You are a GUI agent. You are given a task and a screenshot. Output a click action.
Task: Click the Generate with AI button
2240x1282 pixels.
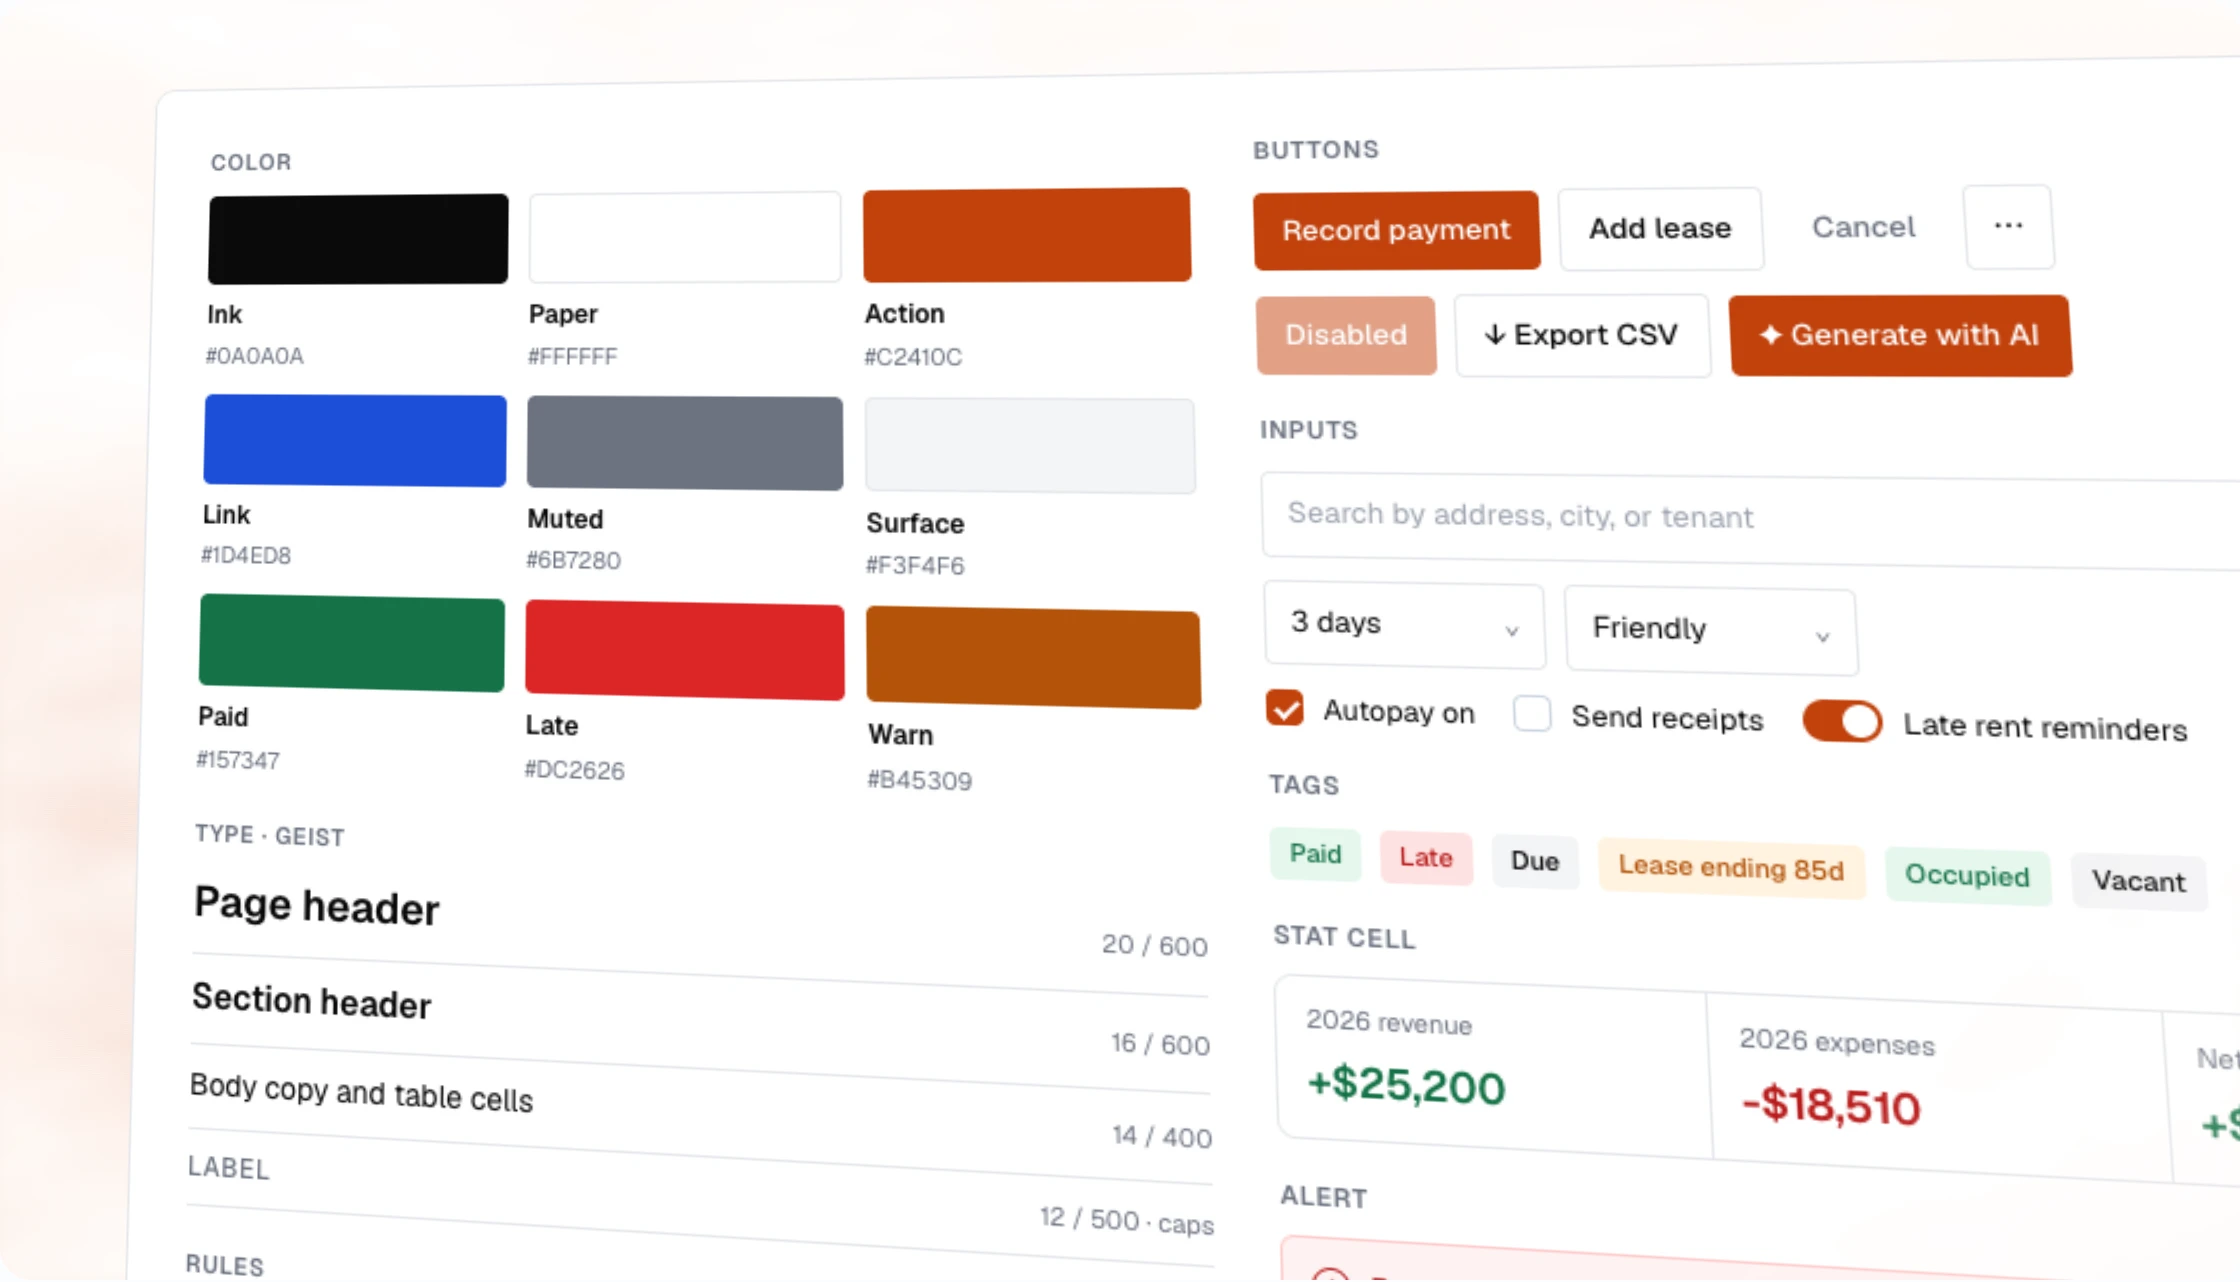tap(1900, 335)
